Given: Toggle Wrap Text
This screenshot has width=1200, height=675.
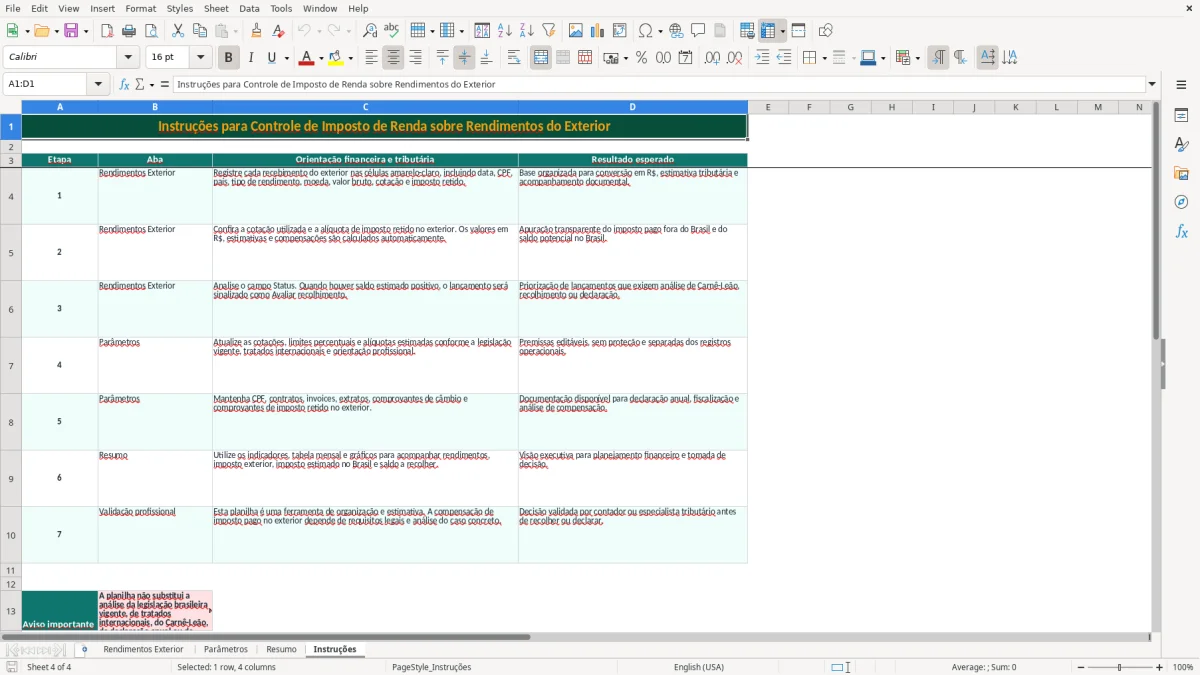Looking at the screenshot, I should pyautogui.click(x=514, y=58).
